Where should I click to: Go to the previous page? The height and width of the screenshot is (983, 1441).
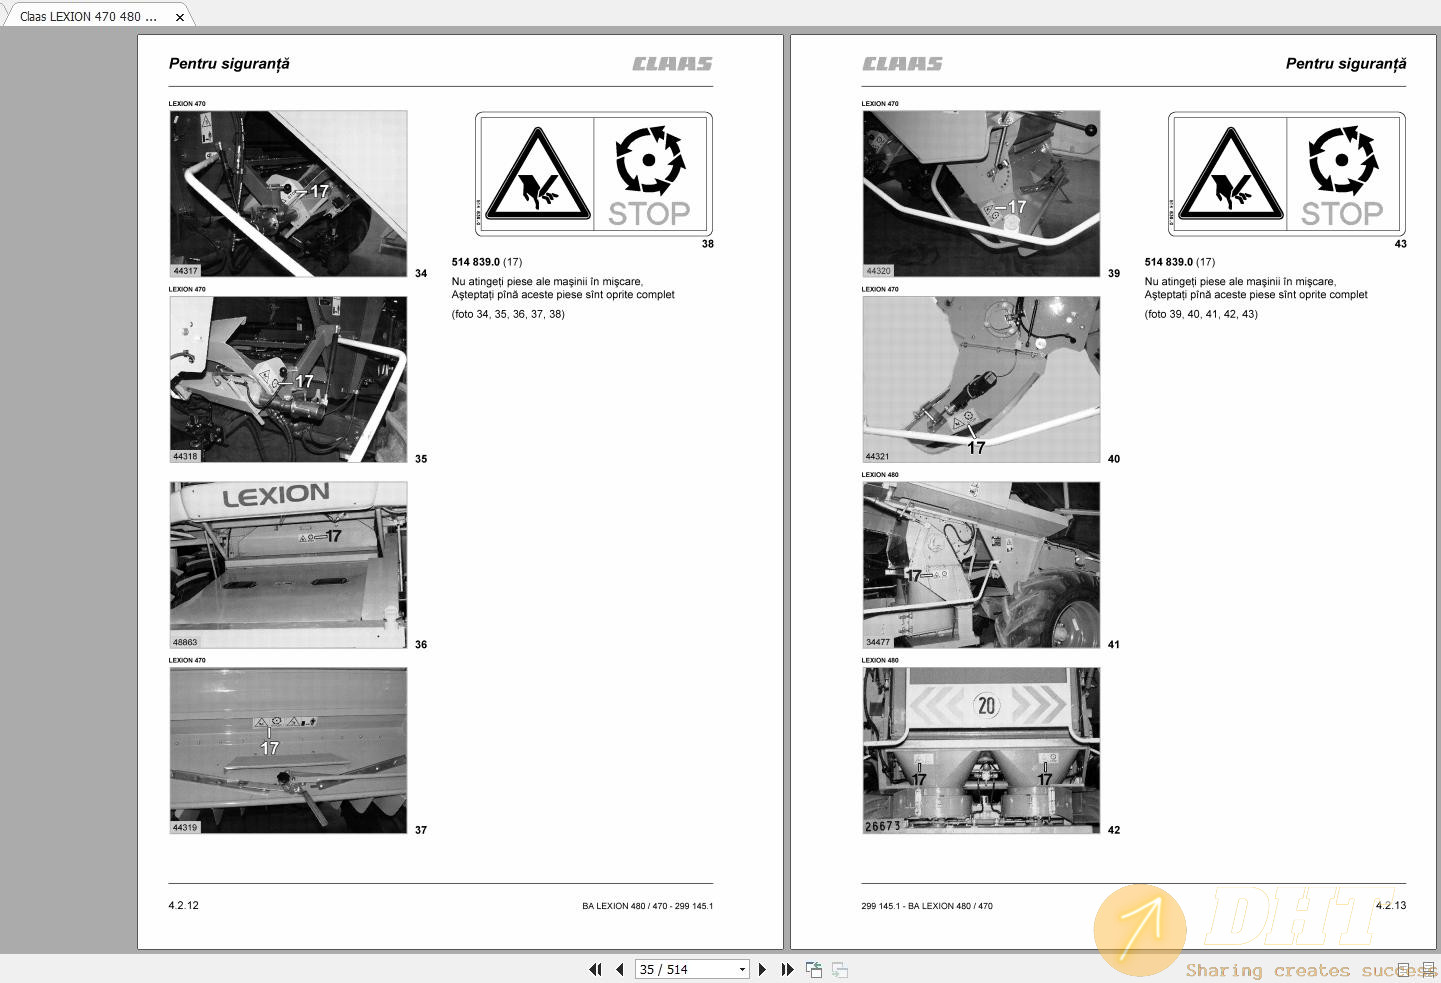[x=620, y=969]
